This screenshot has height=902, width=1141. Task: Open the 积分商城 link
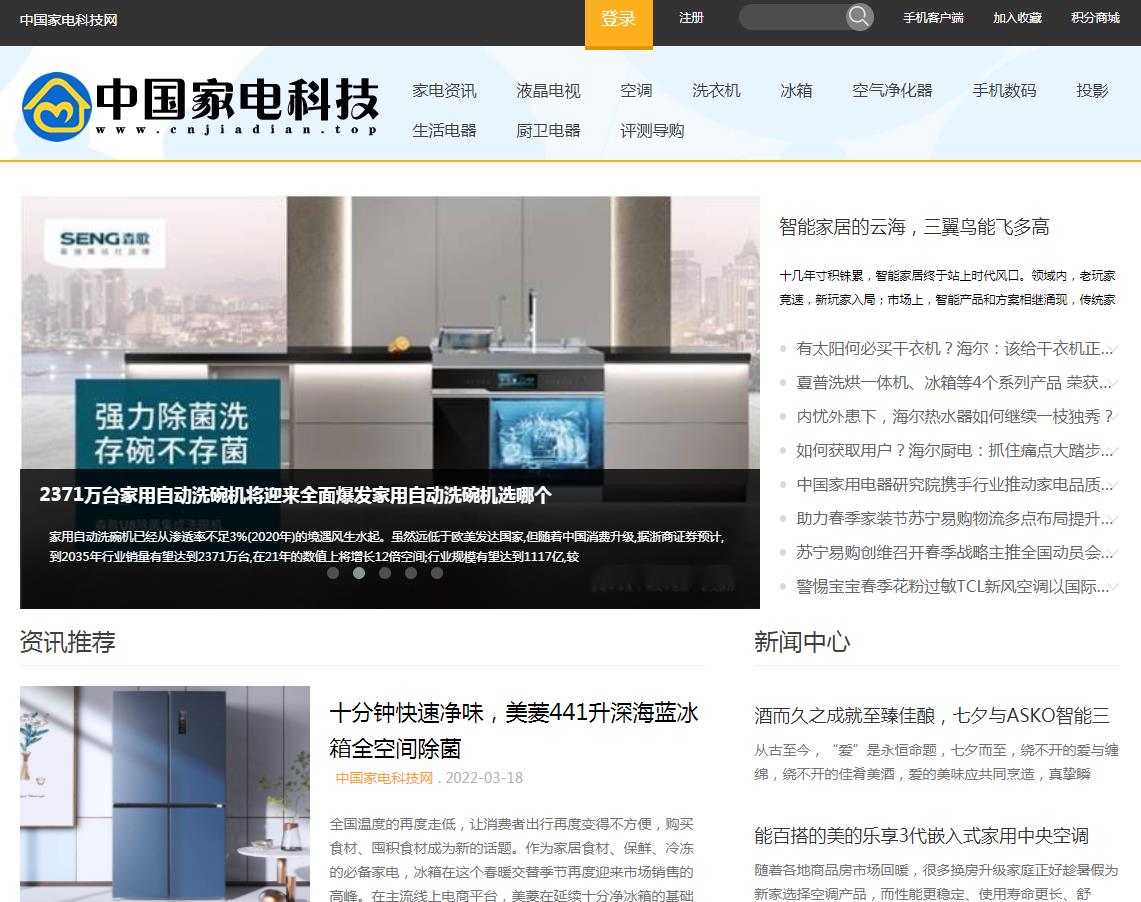point(1095,17)
